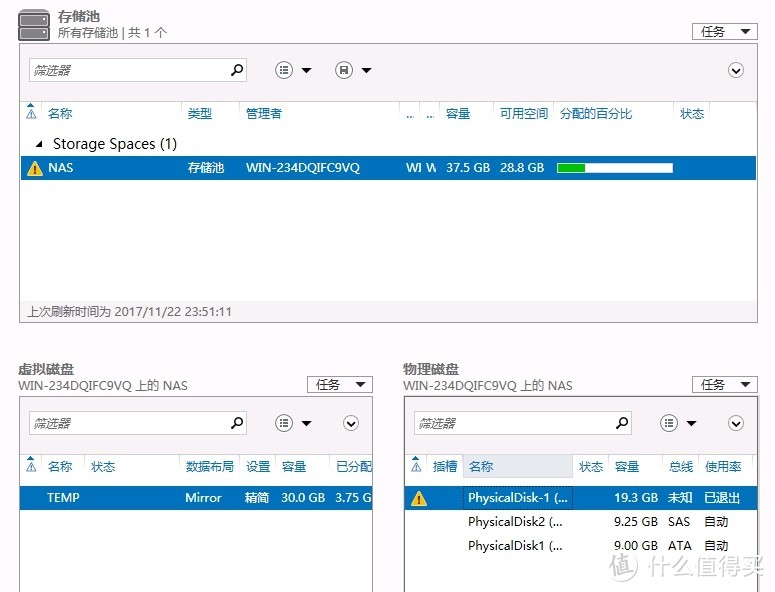Expand storage pool panel with chevron circle
Screen dimensions: 775x592
[735, 70]
